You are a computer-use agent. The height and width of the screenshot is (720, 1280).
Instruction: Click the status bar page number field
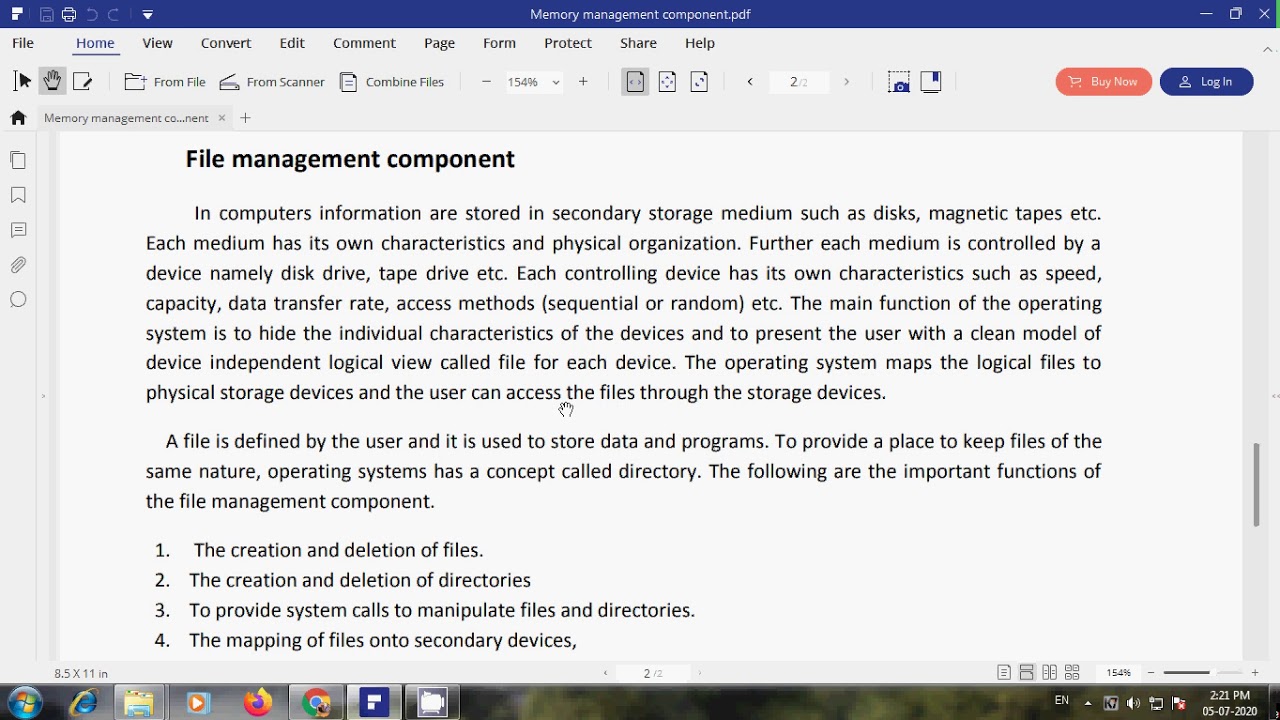point(653,673)
